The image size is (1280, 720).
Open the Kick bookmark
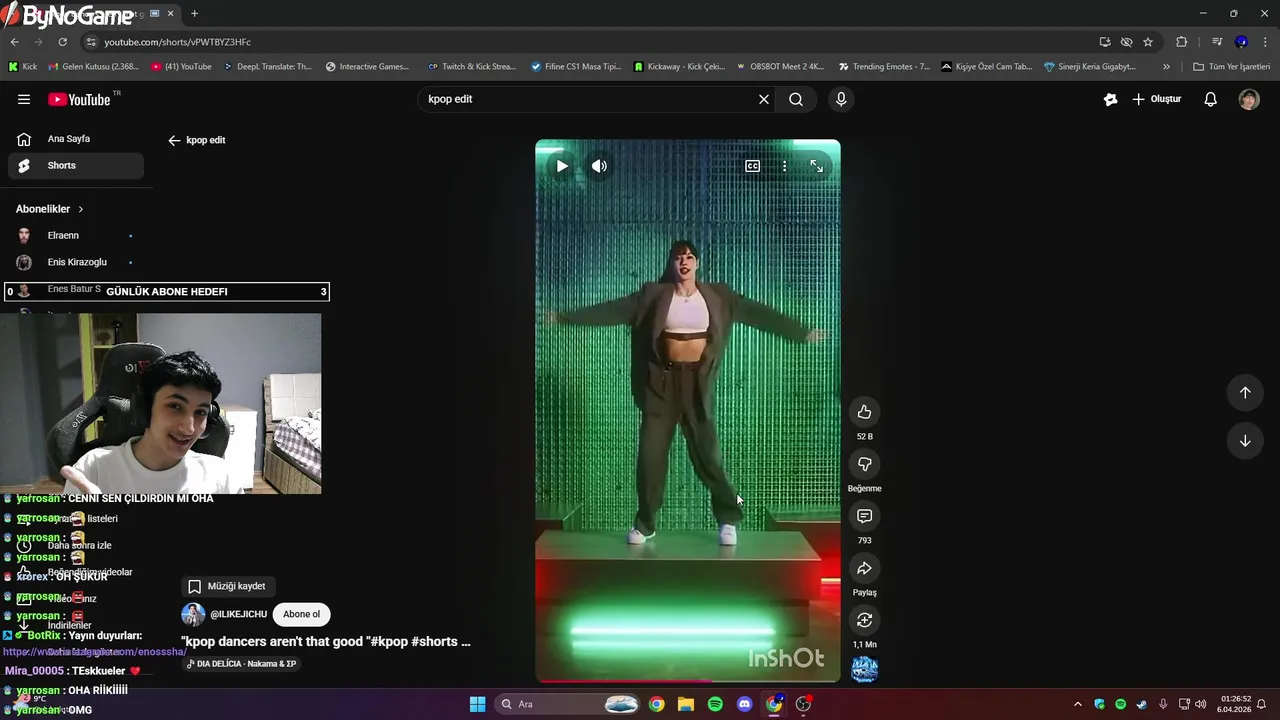pos(23,67)
